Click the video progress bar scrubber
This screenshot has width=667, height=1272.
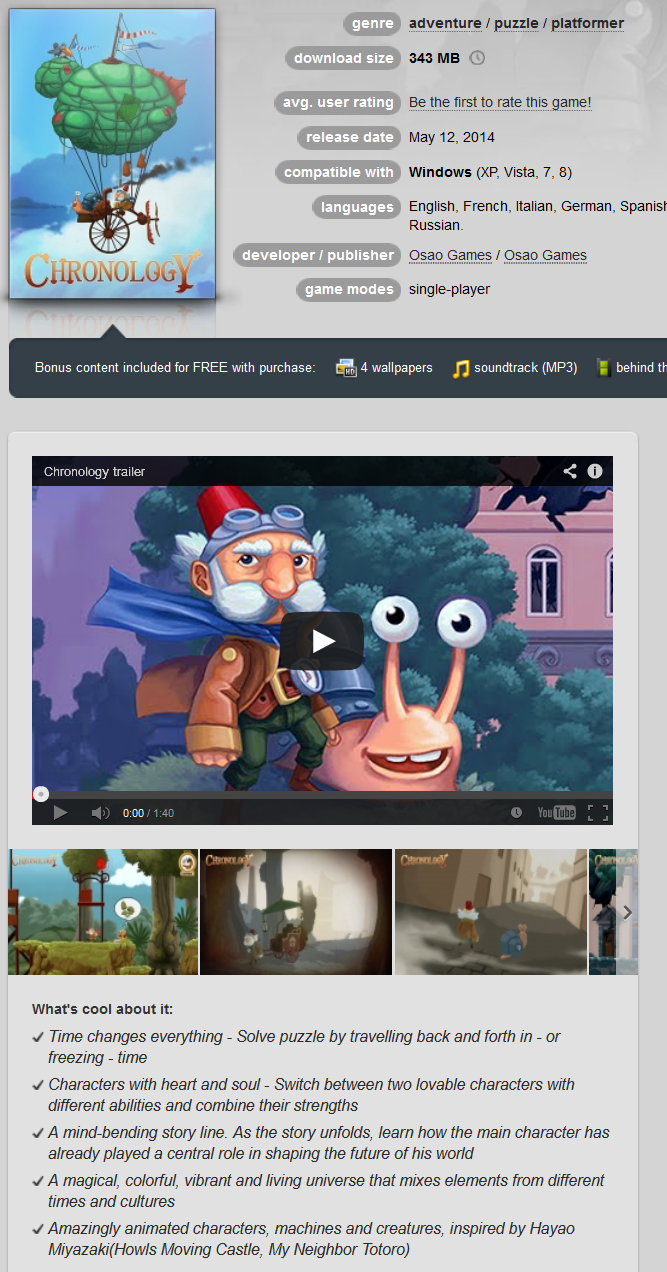(x=41, y=794)
